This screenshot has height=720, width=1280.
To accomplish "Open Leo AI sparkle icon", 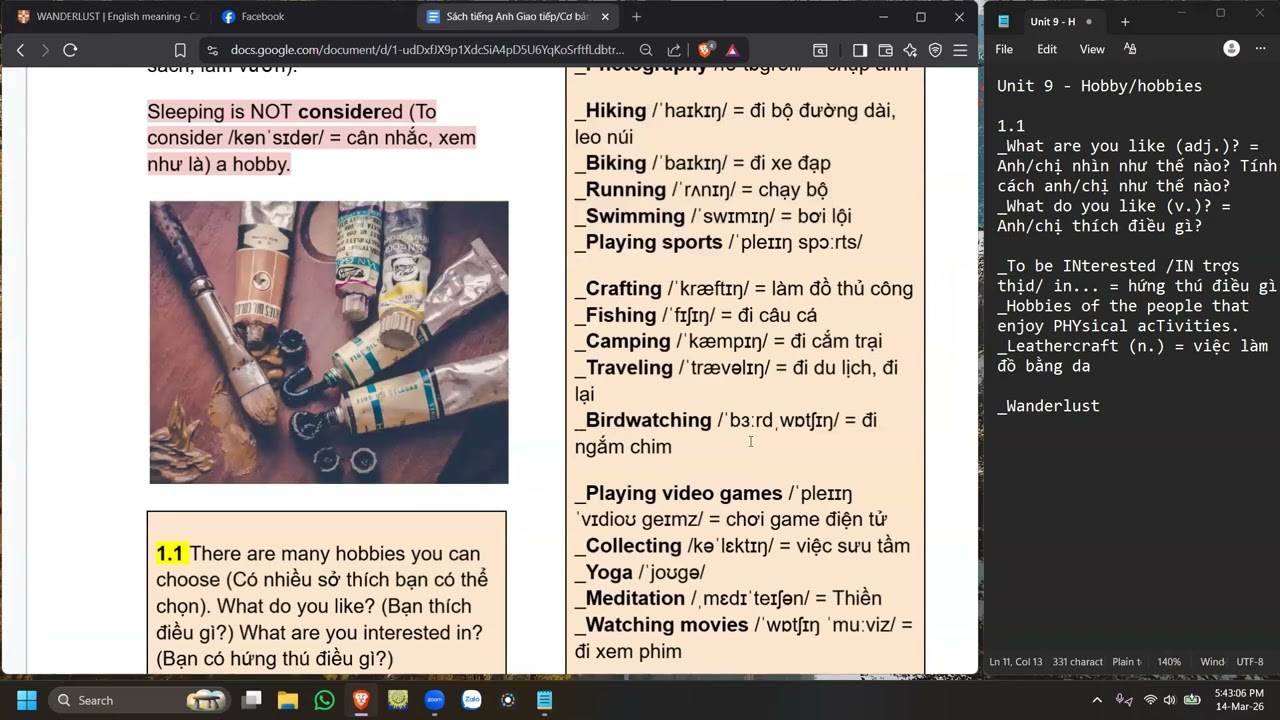I will point(910,50).
